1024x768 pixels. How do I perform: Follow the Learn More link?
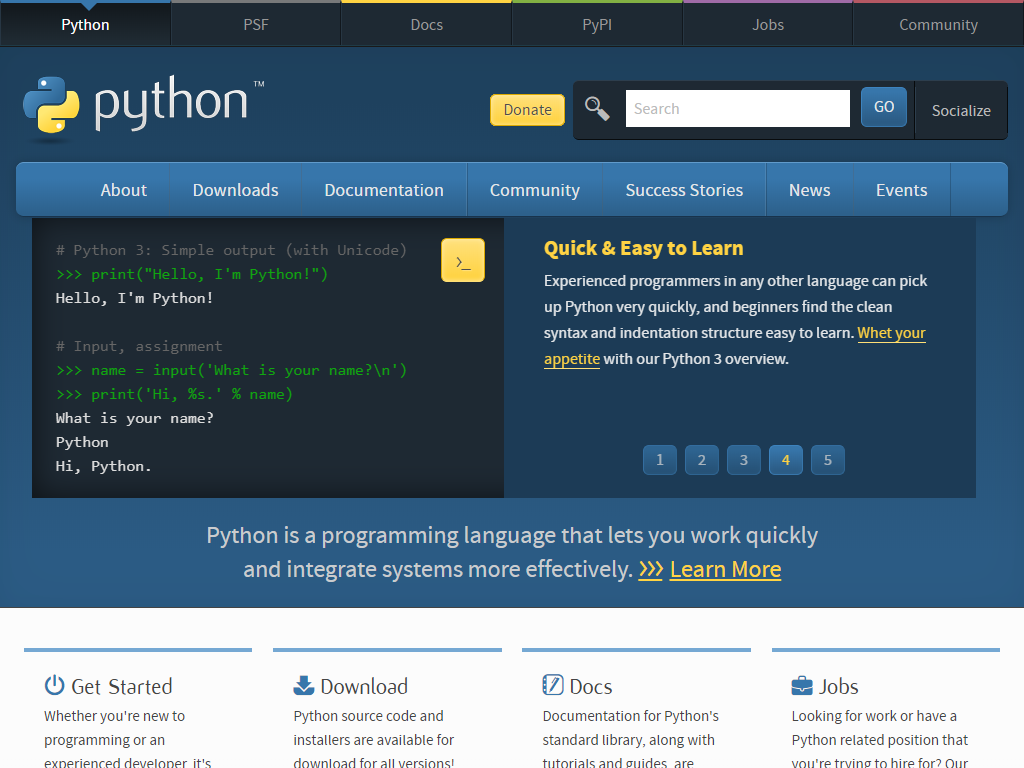(726, 569)
